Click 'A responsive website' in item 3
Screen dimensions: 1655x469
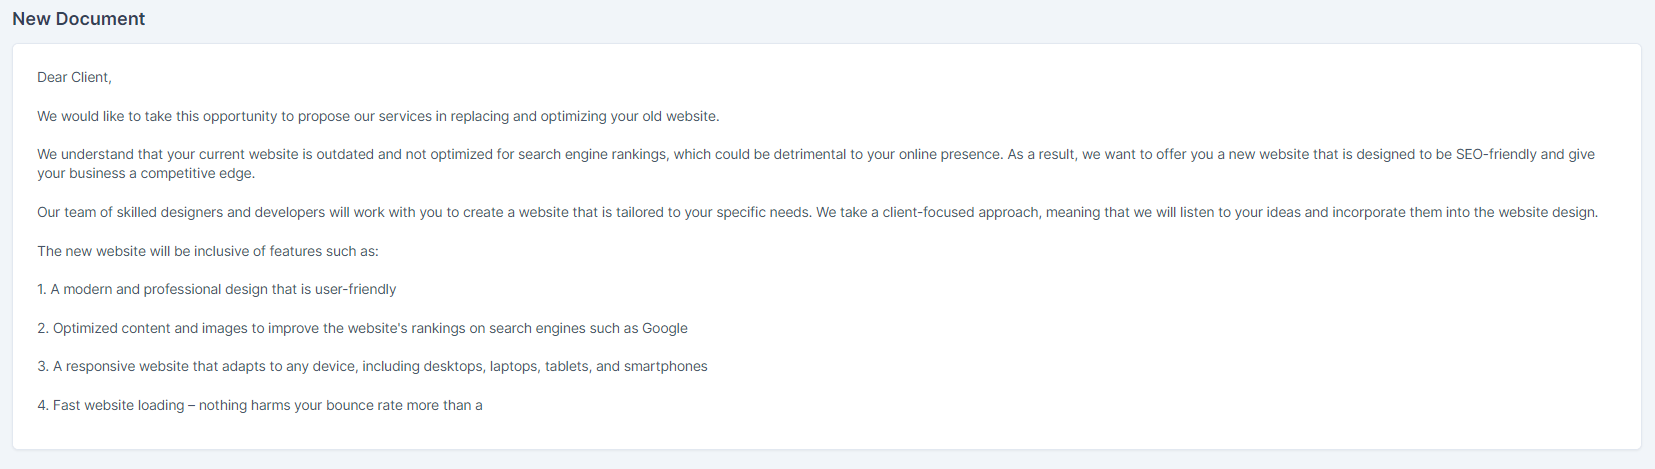coord(121,366)
